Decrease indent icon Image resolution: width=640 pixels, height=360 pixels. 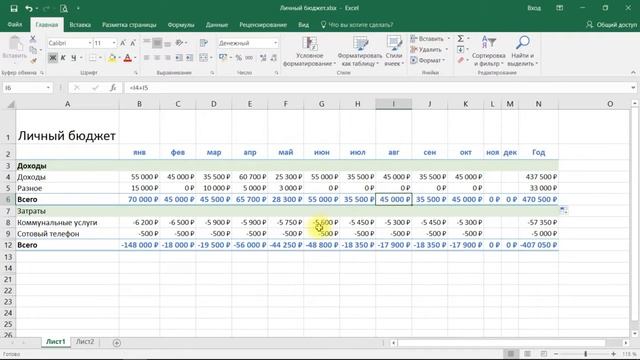pyautogui.click(x=179, y=58)
